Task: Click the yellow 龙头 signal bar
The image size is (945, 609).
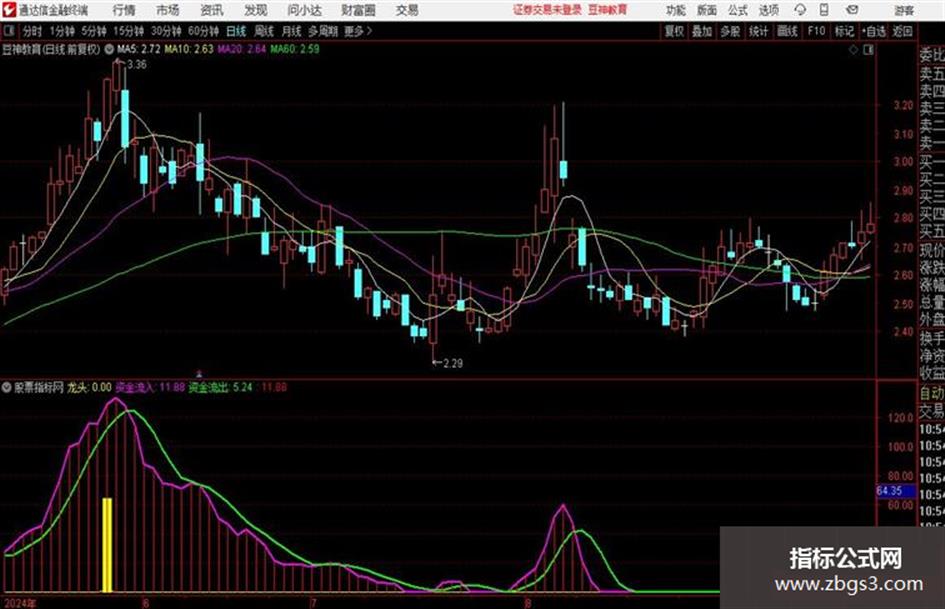Action: tap(107, 545)
